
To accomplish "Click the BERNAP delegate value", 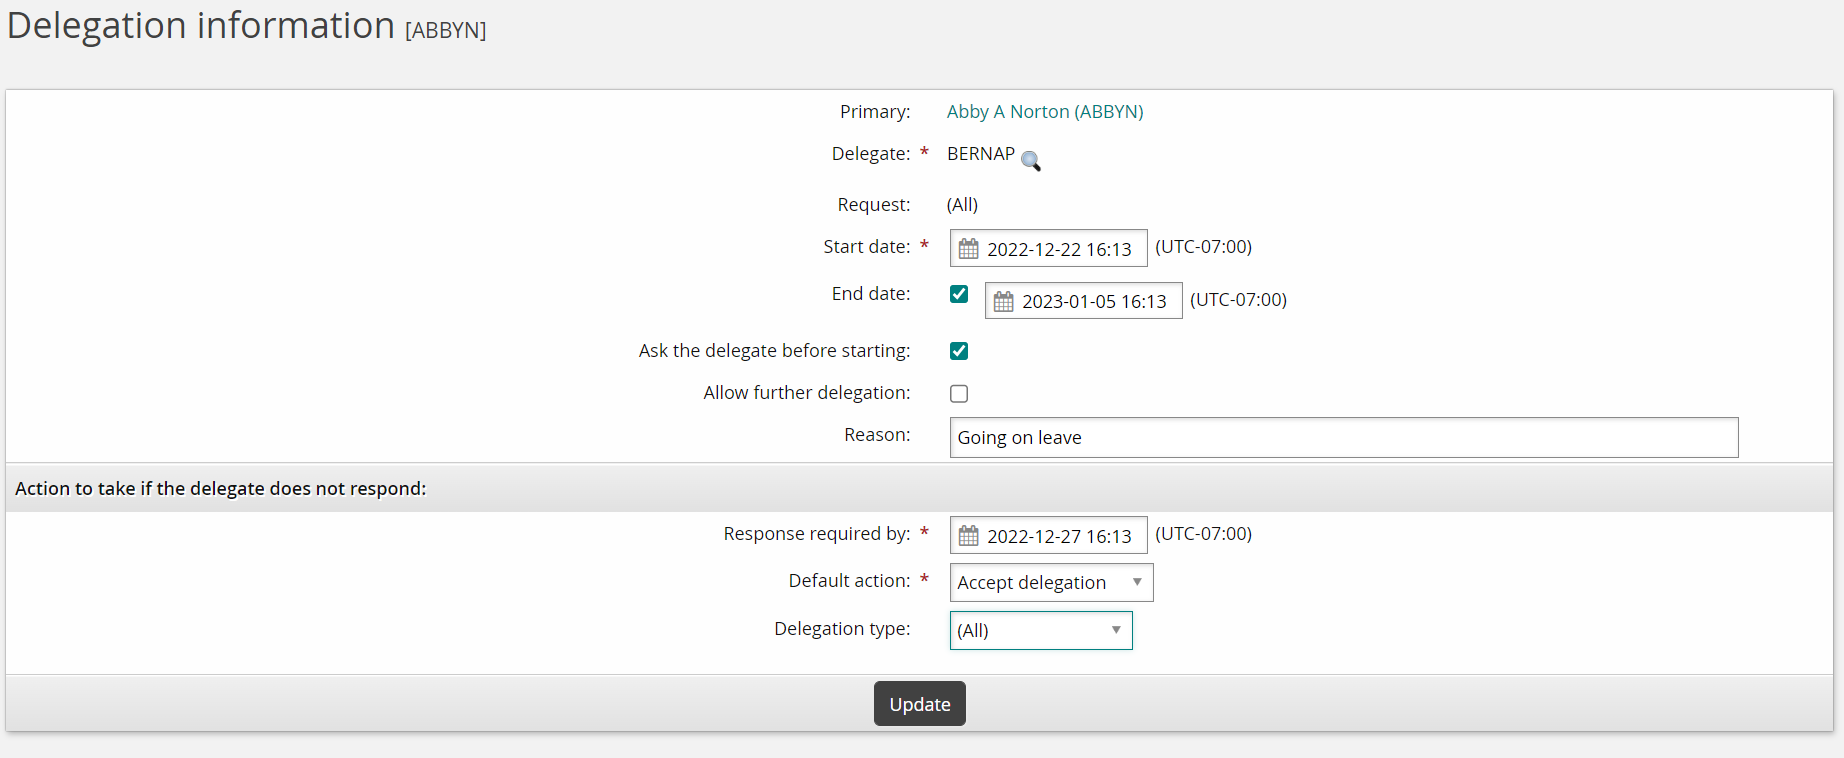I will 980,154.
